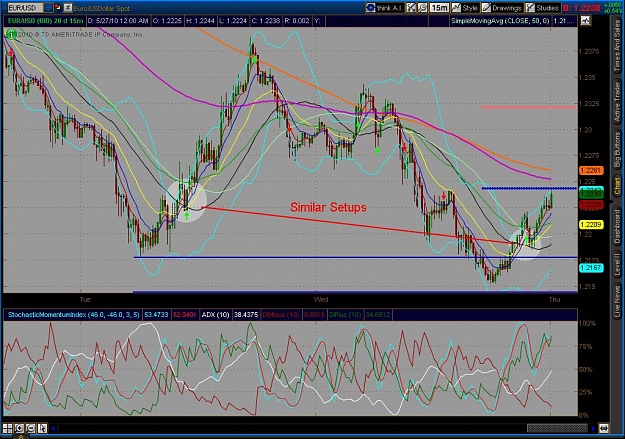Click the small chart icon above the price axis
The image size is (625, 439).
[585, 21]
